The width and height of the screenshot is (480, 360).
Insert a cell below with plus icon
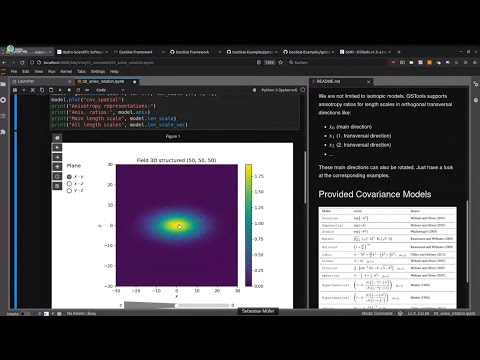(x=24, y=90)
